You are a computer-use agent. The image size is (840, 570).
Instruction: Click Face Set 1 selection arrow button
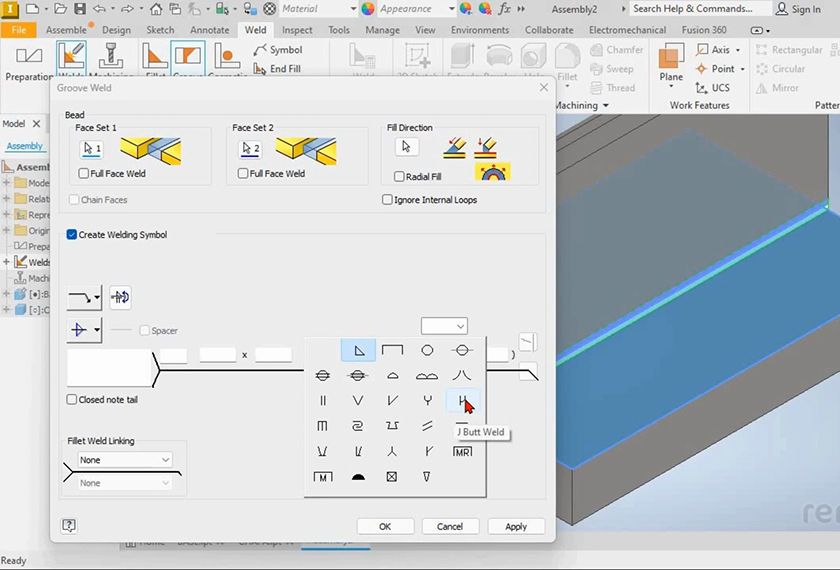[x=91, y=149]
